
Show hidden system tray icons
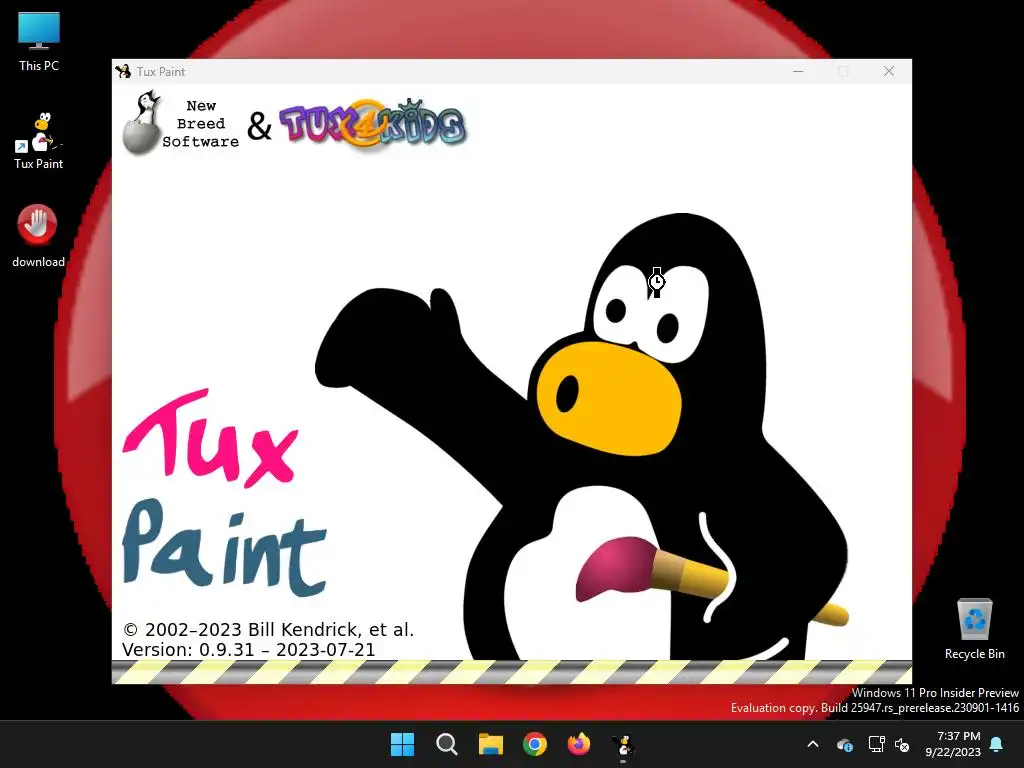pos(813,744)
